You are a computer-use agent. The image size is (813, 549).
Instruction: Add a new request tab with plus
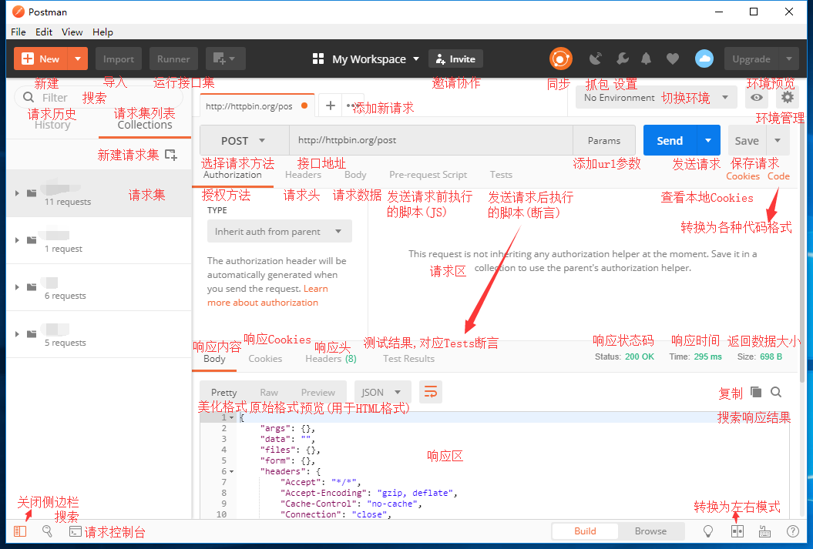coord(330,106)
